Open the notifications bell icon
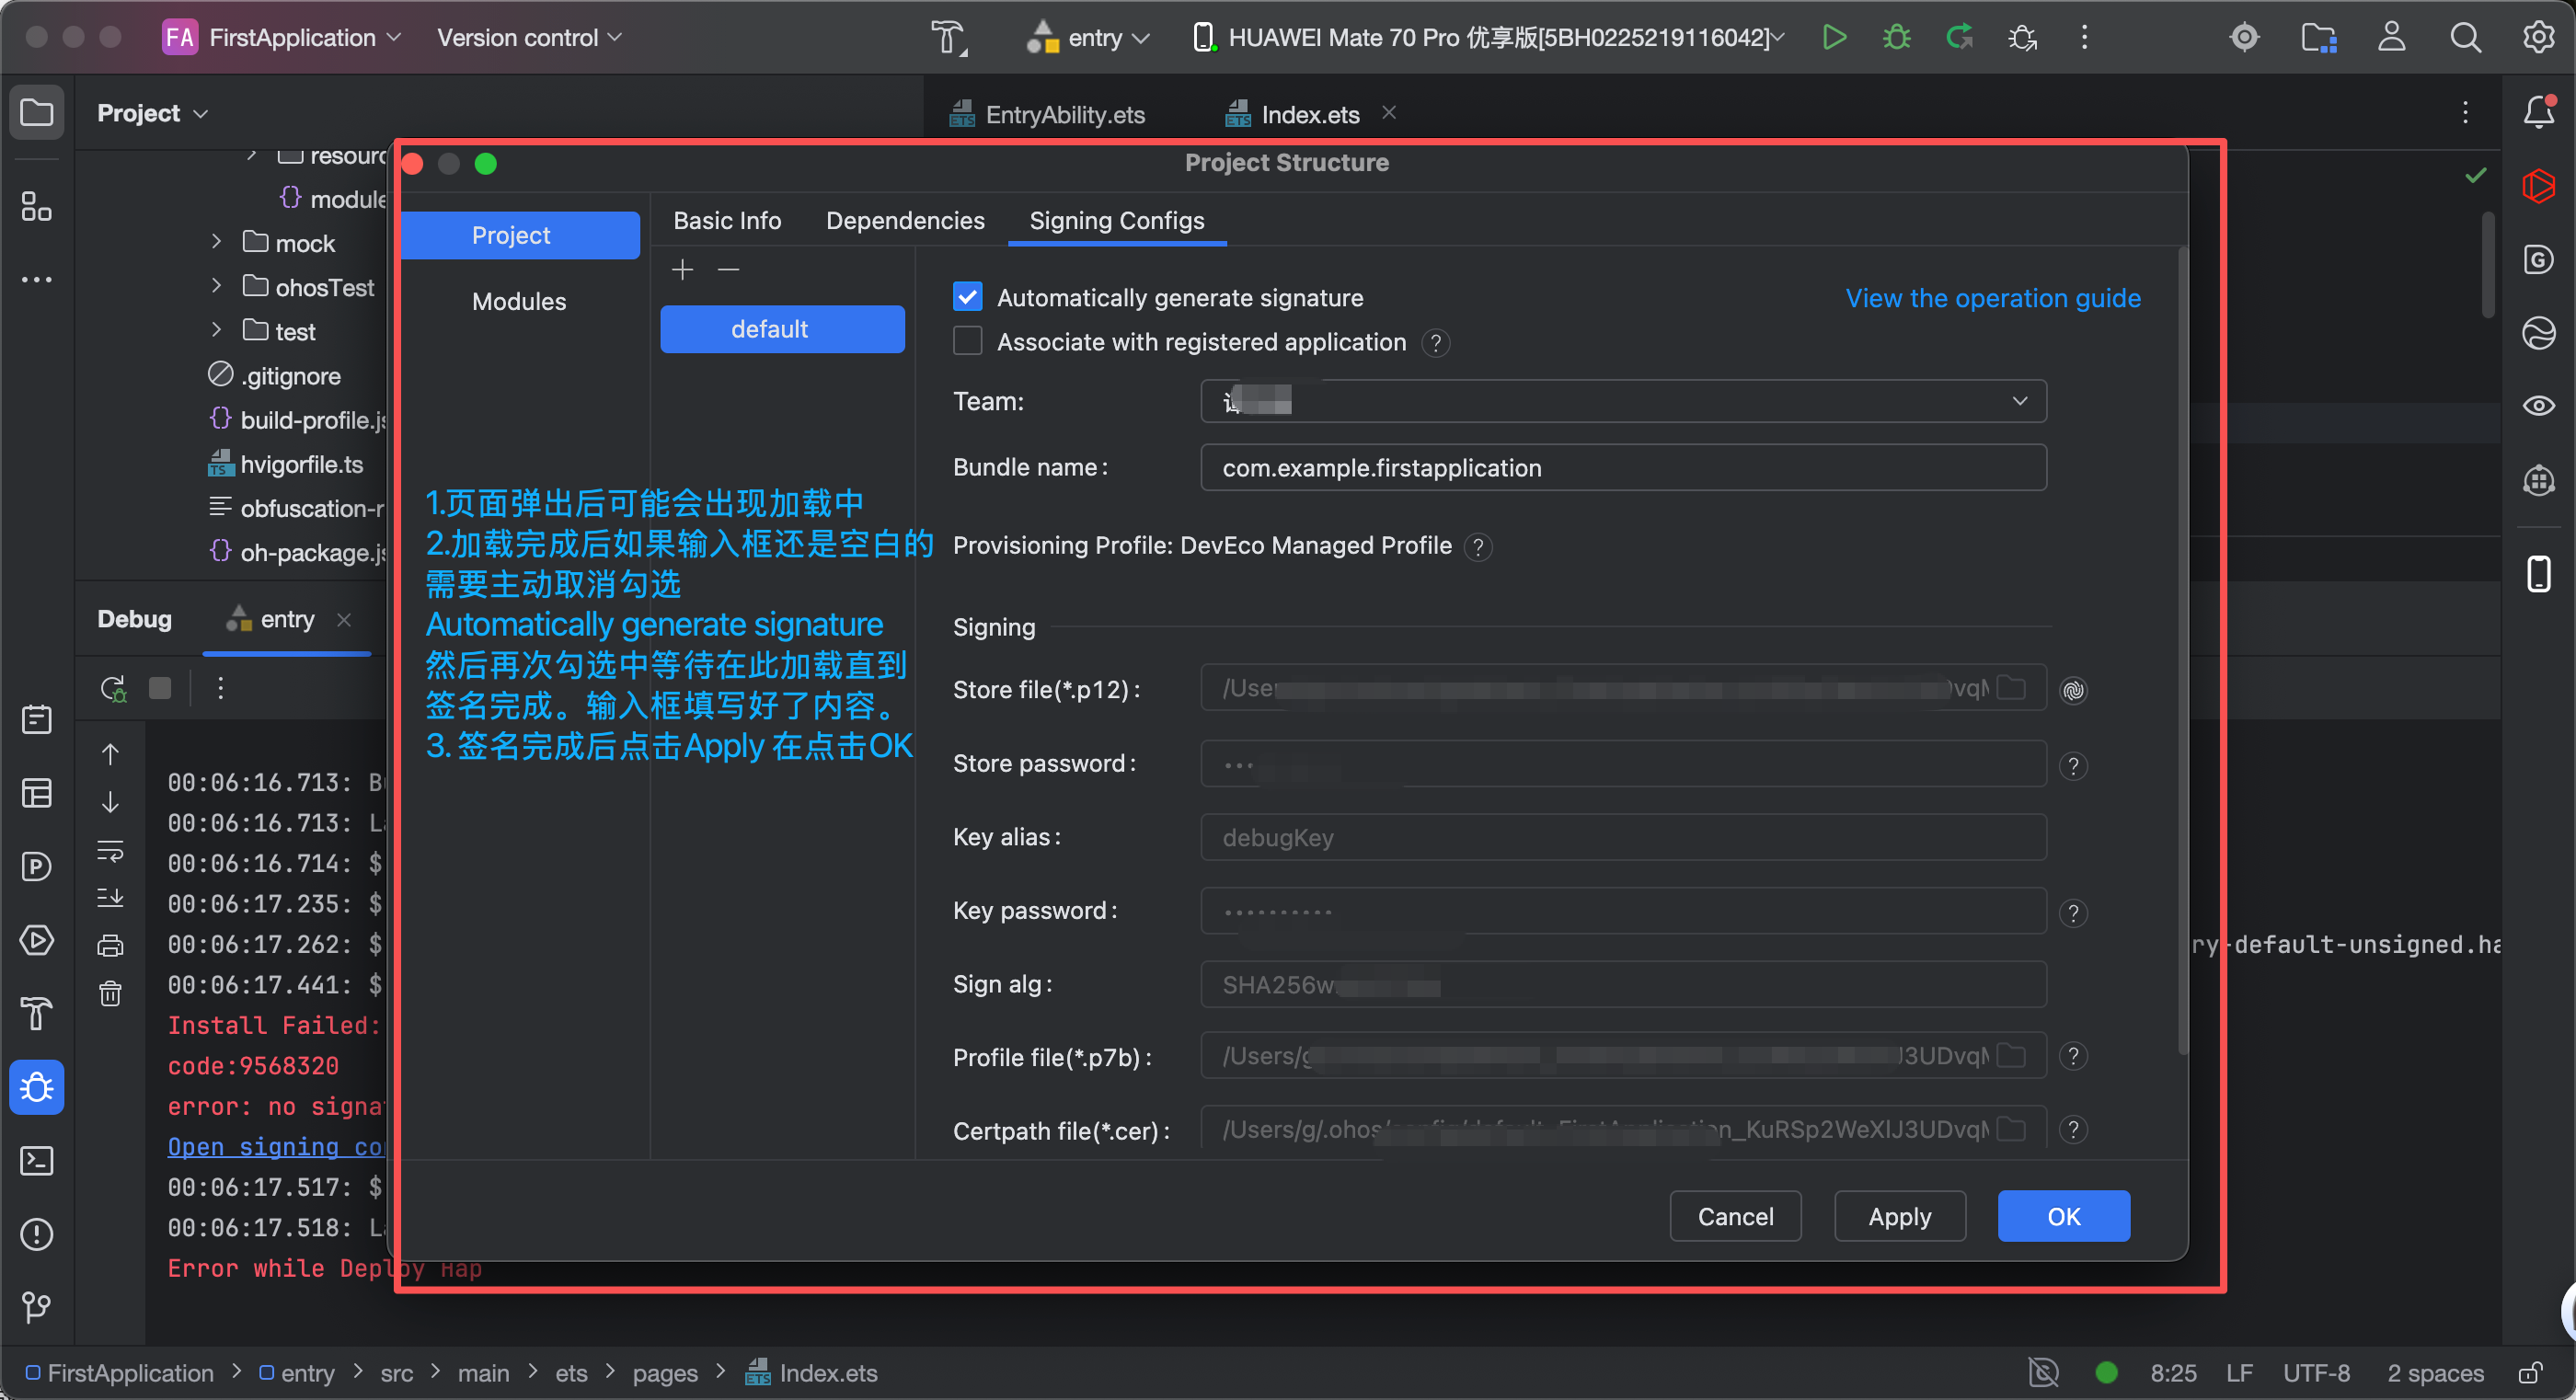This screenshot has width=2576, height=1400. point(2538,112)
